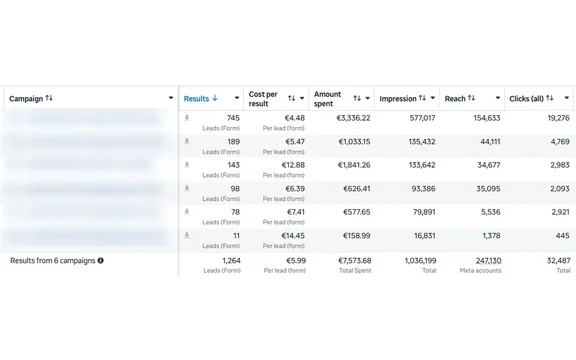Select the €7,573.68 total spent value
The width and height of the screenshot is (576, 360).
pos(355,260)
